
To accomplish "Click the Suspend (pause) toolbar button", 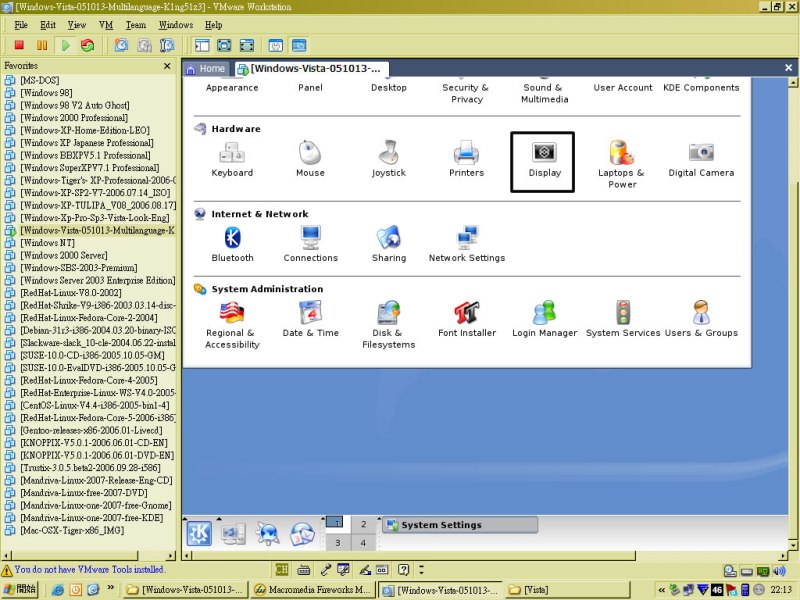I will (x=42, y=45).
